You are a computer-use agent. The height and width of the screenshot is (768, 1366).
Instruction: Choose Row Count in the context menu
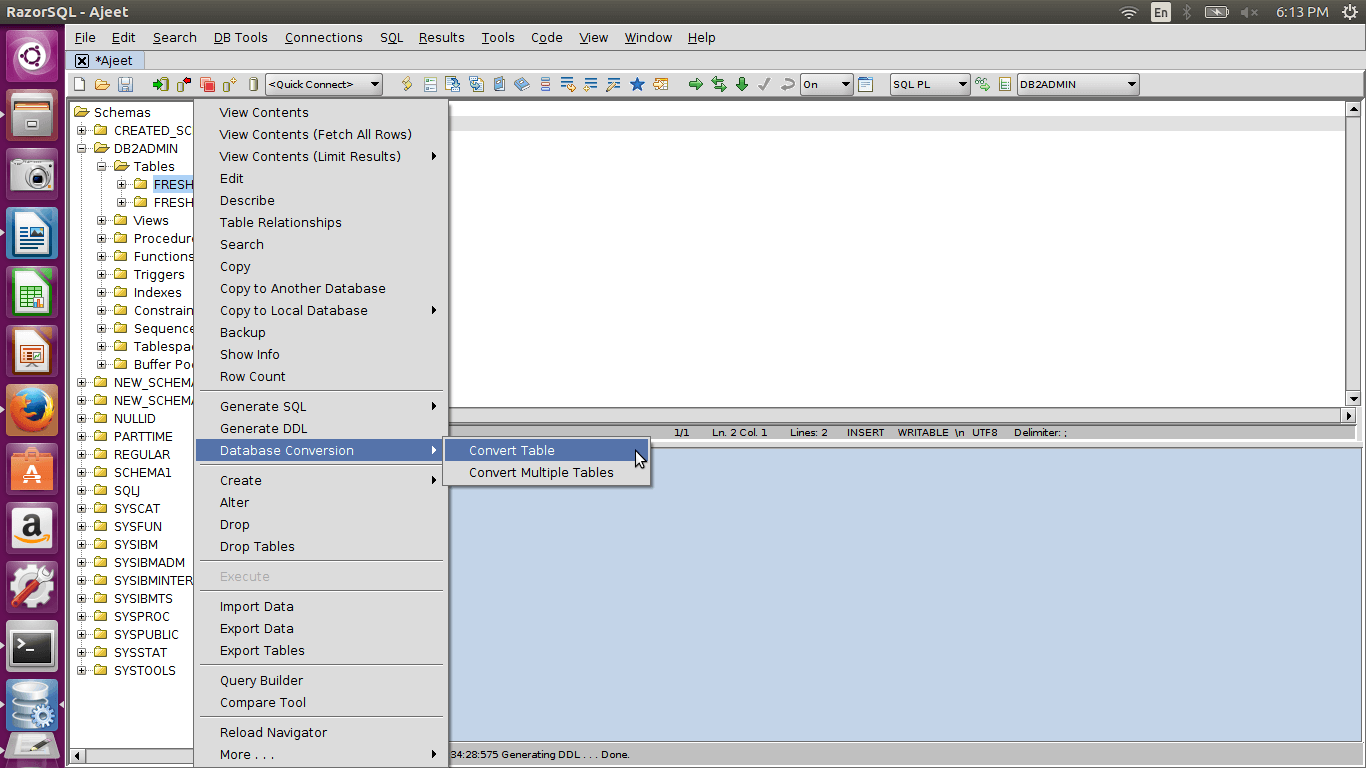[x=320, y=376]
